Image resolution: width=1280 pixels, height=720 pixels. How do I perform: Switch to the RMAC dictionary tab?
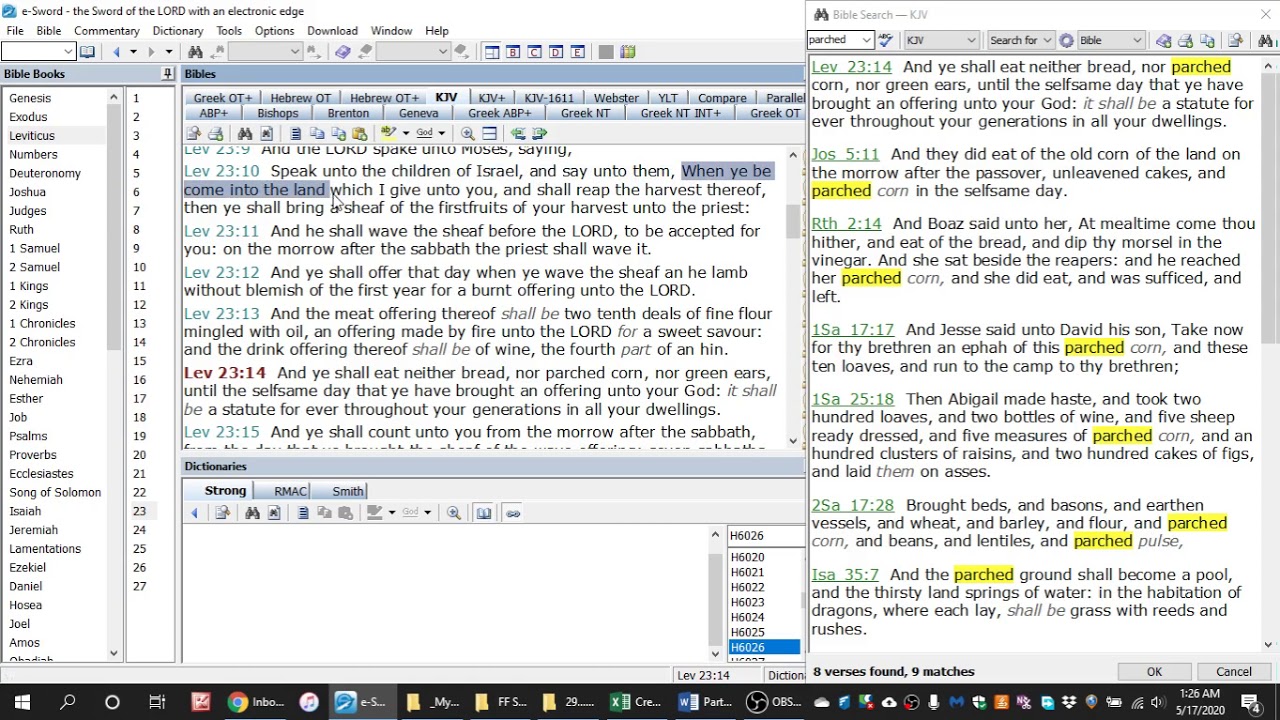tap(290, 491)
